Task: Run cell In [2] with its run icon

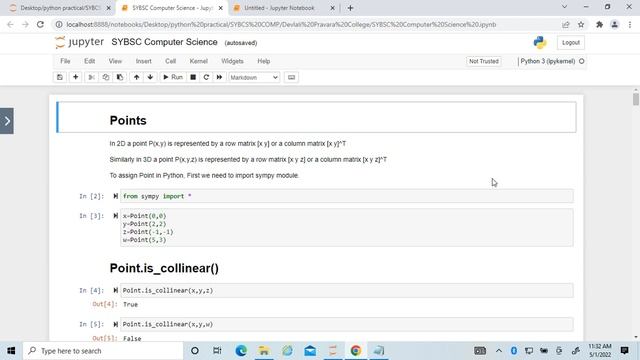Action: (116, 196)
